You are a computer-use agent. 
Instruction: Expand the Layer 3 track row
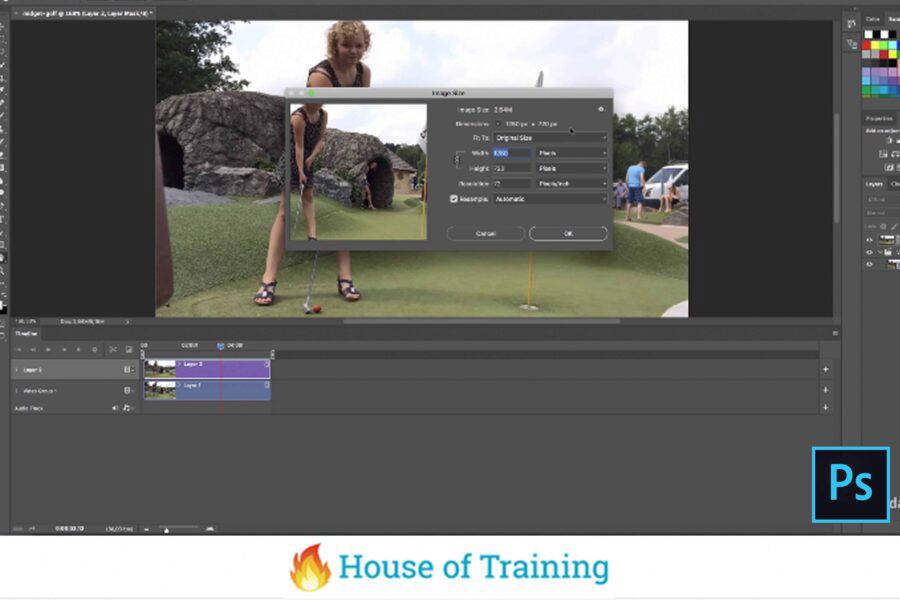(16, 370)
